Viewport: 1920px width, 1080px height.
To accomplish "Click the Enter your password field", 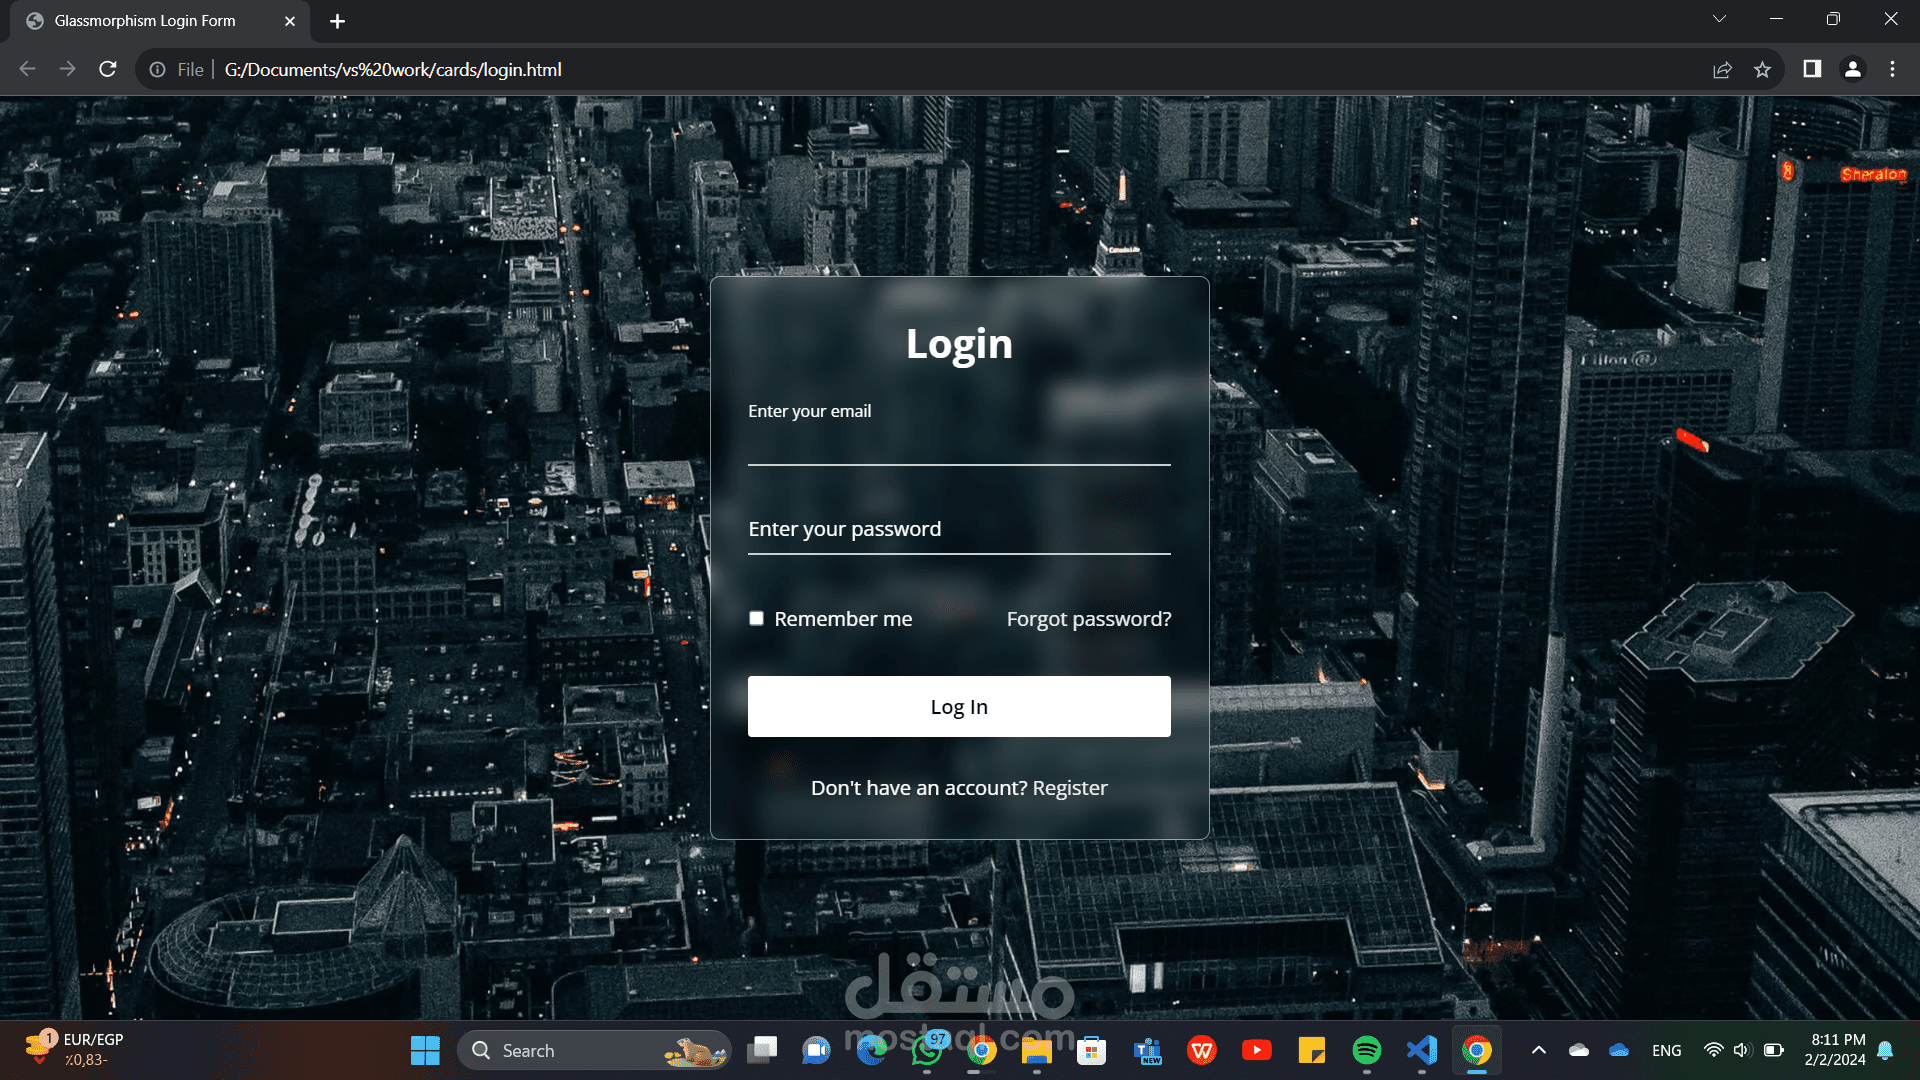I will 958,530.
